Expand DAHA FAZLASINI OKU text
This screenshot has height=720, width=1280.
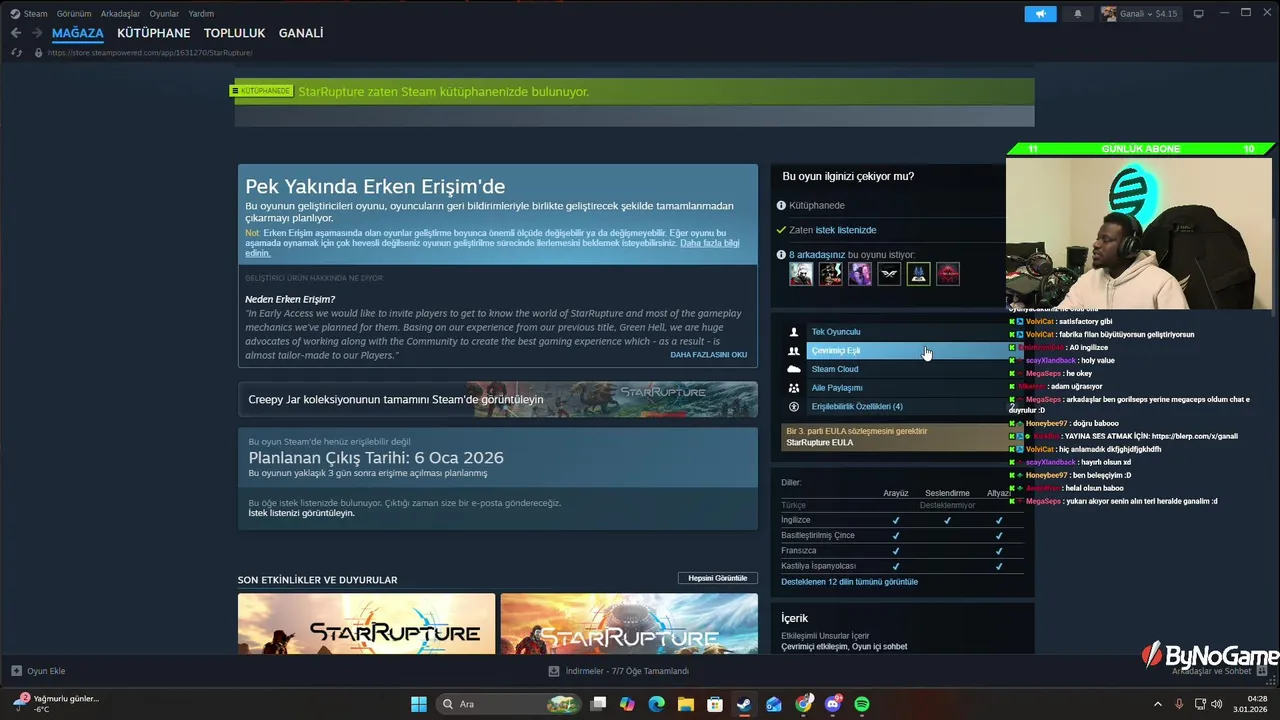[708, 354]
